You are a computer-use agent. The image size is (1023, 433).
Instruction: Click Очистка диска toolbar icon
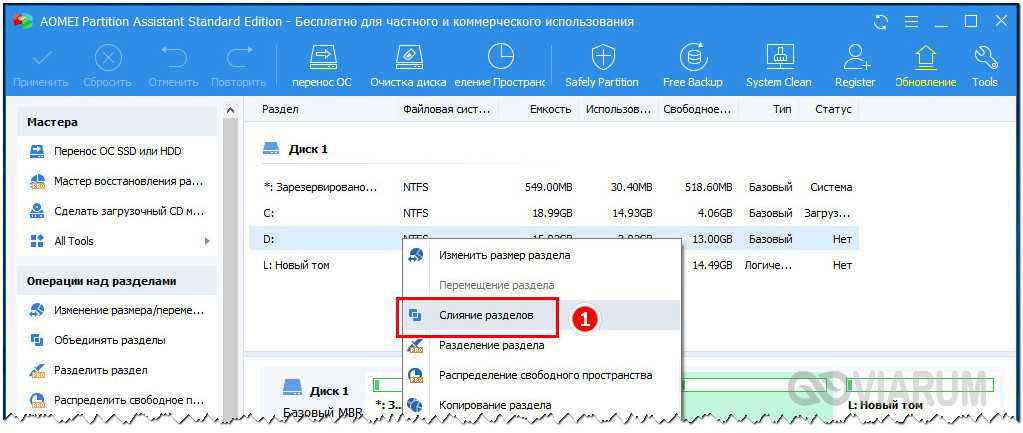point(409,58)
